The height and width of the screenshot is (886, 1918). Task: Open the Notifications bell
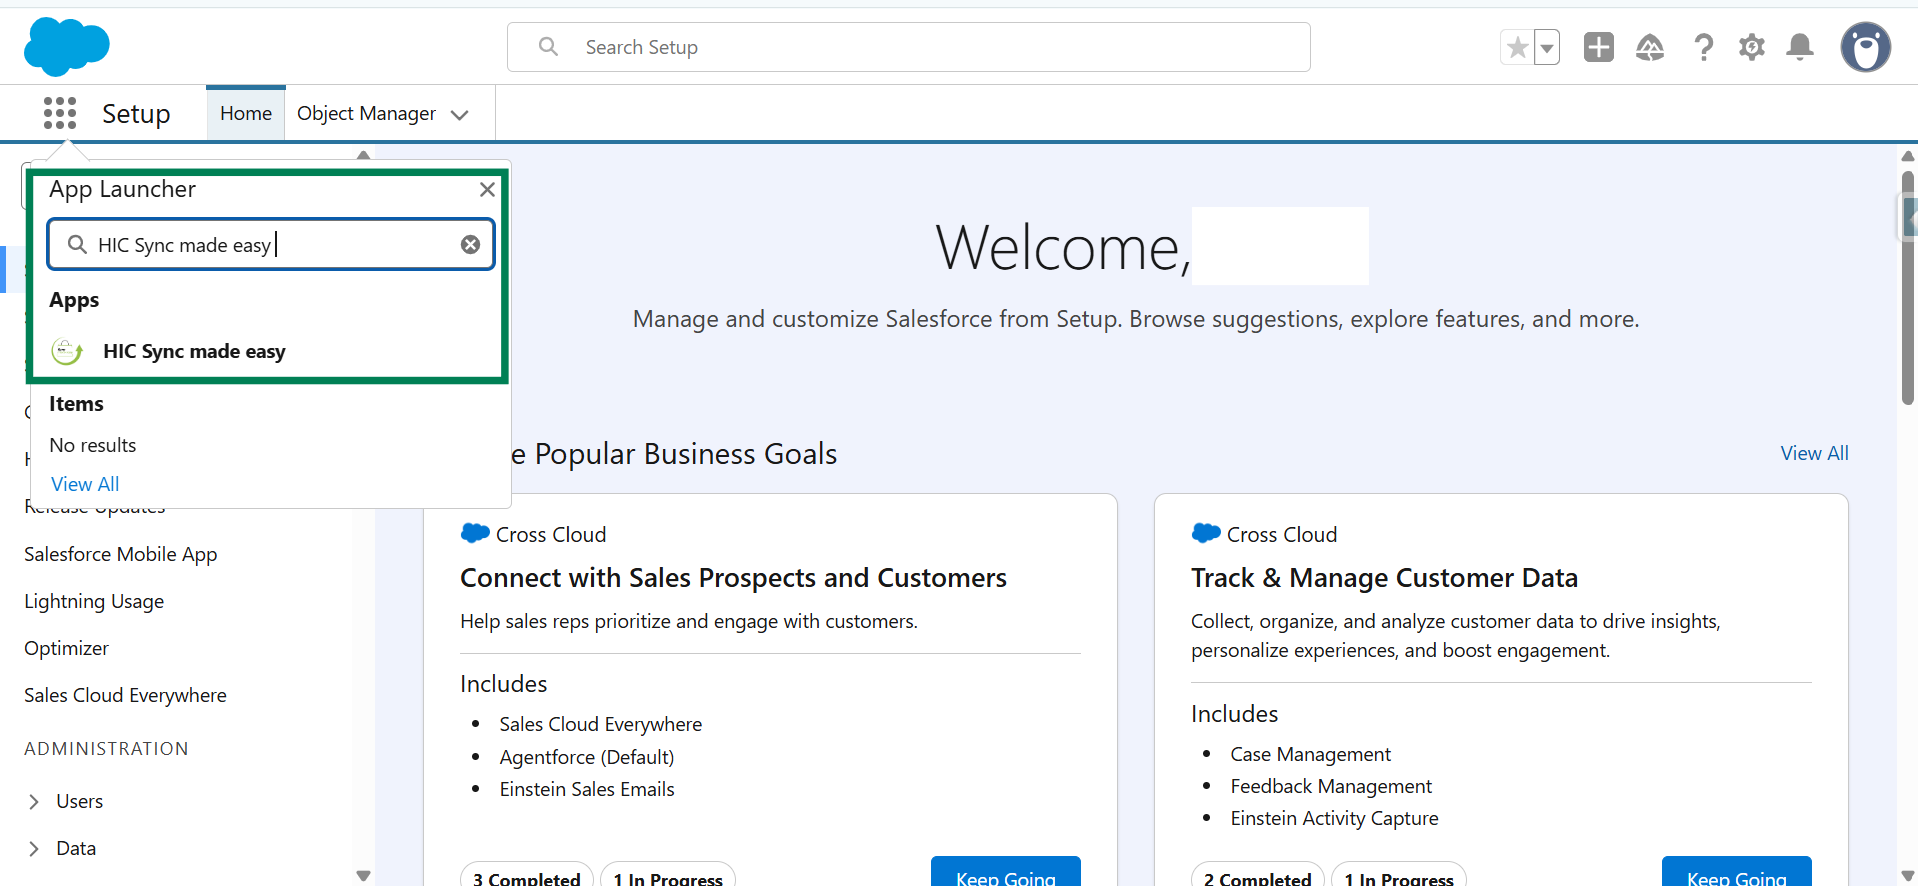click(1800, 47)
